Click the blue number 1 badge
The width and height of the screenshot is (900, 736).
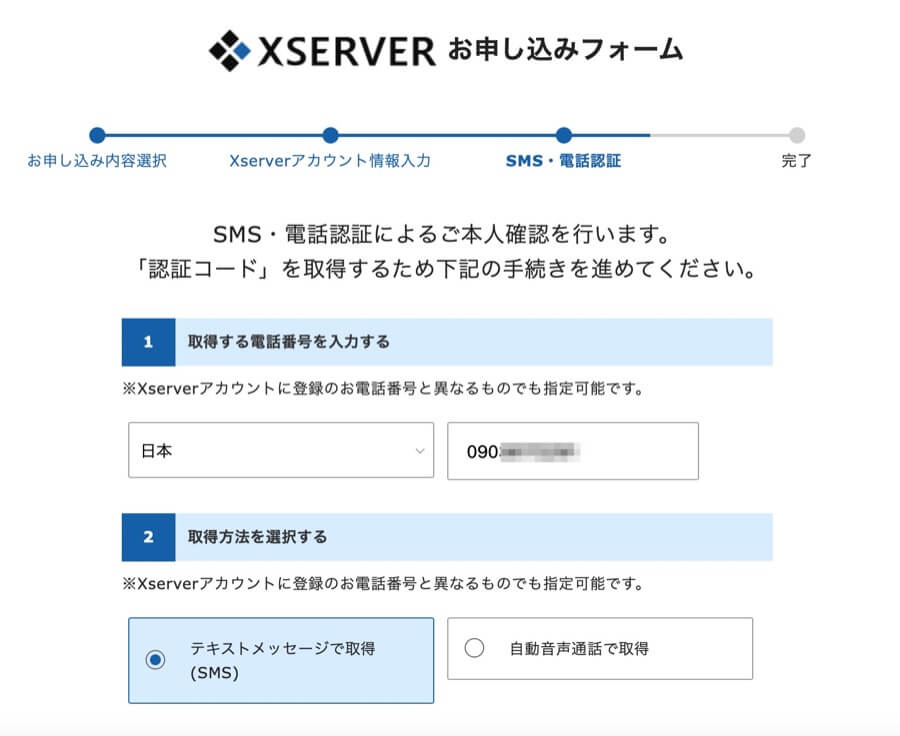[x=148, y=342]
